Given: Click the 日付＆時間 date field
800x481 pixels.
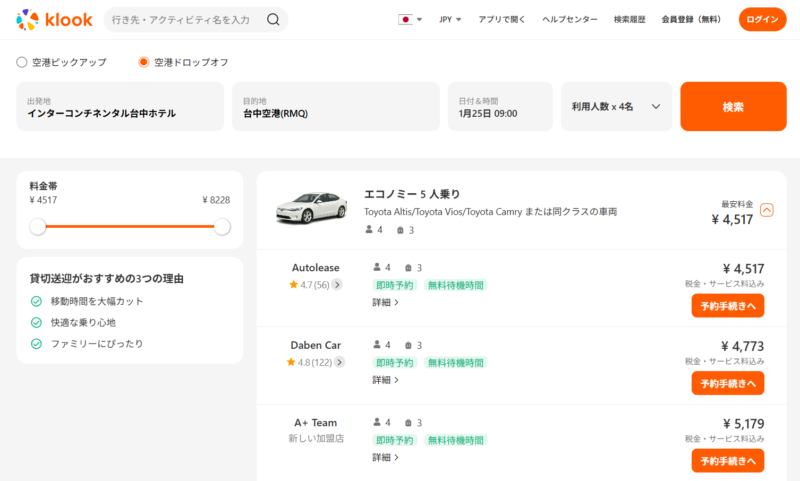Looking at the screenshot, I should click(499, 106).
